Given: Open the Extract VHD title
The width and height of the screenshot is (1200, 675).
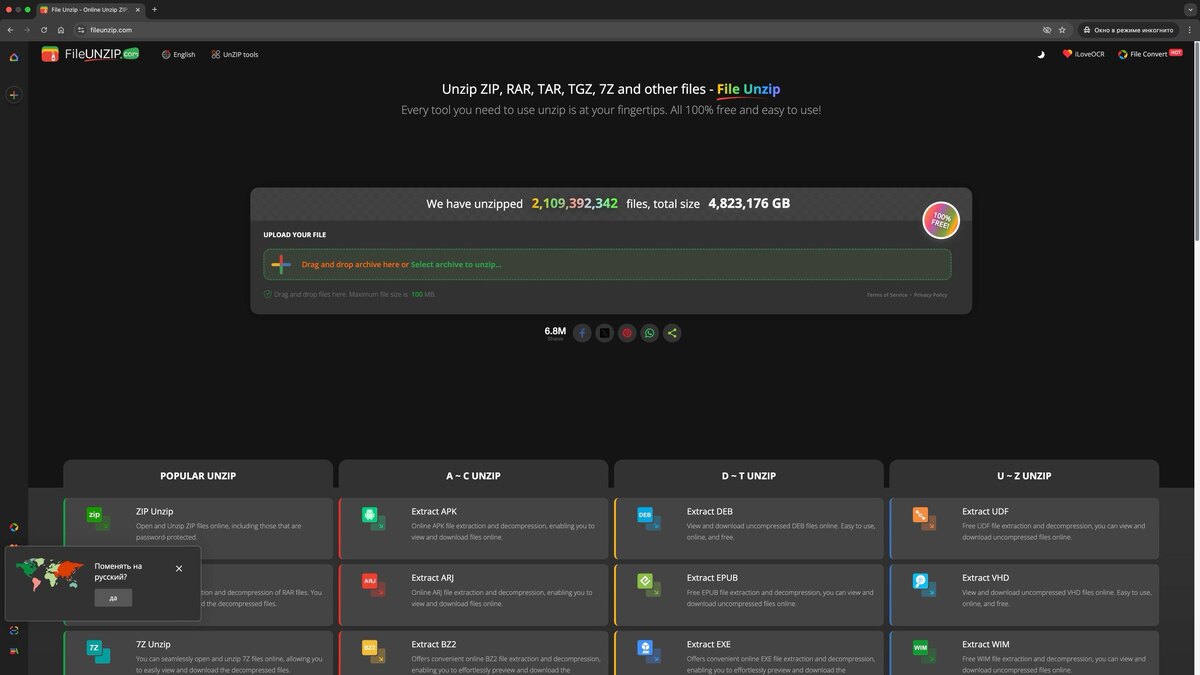Looking at the screenshot, I should (x=985, y=578).
